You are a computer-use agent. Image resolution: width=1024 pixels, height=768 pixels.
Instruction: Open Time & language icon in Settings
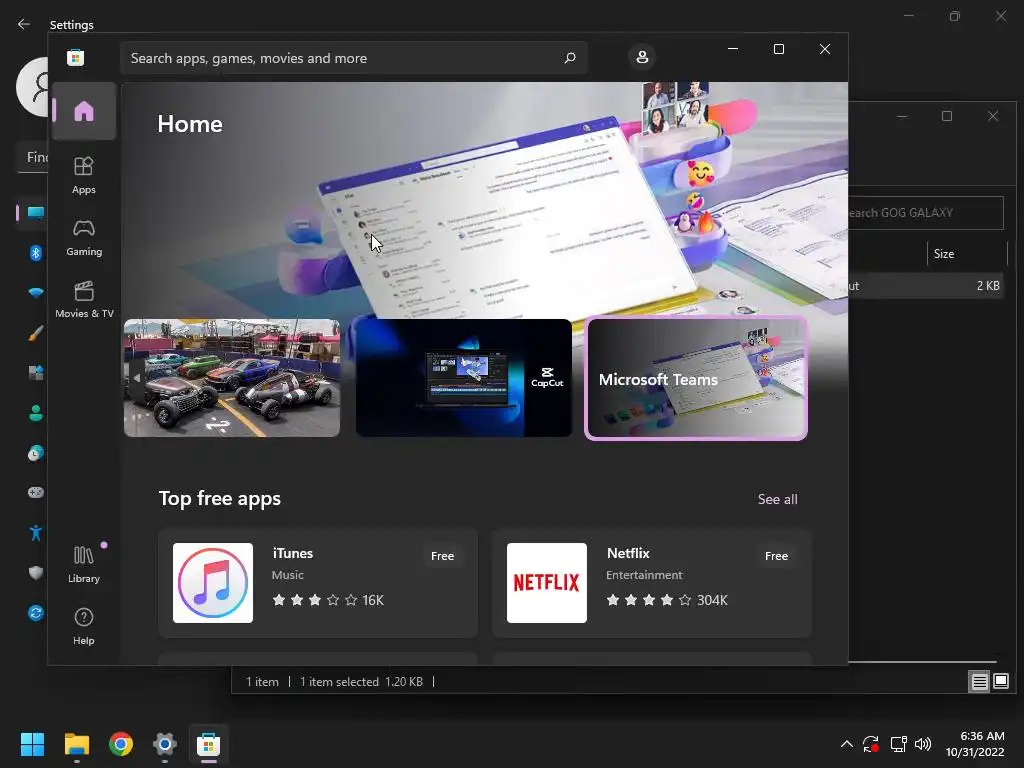point(36,453)
